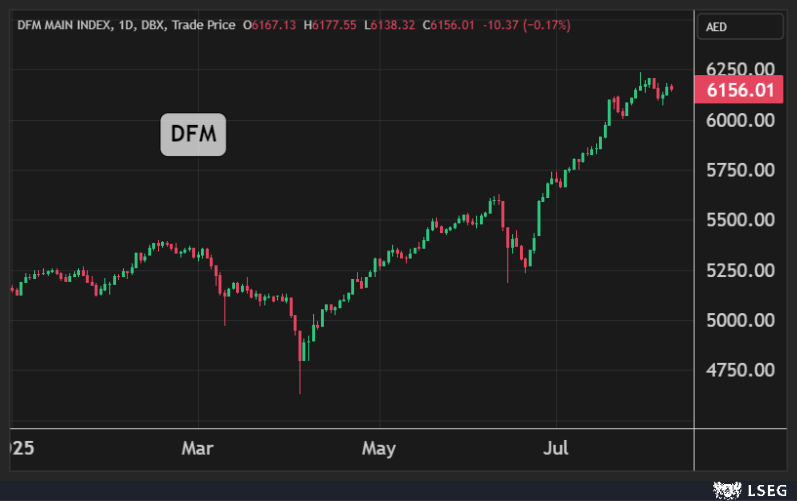797x501 pixels.
Task: Click the 6000.00 price axis label
Action: [740, 120]
